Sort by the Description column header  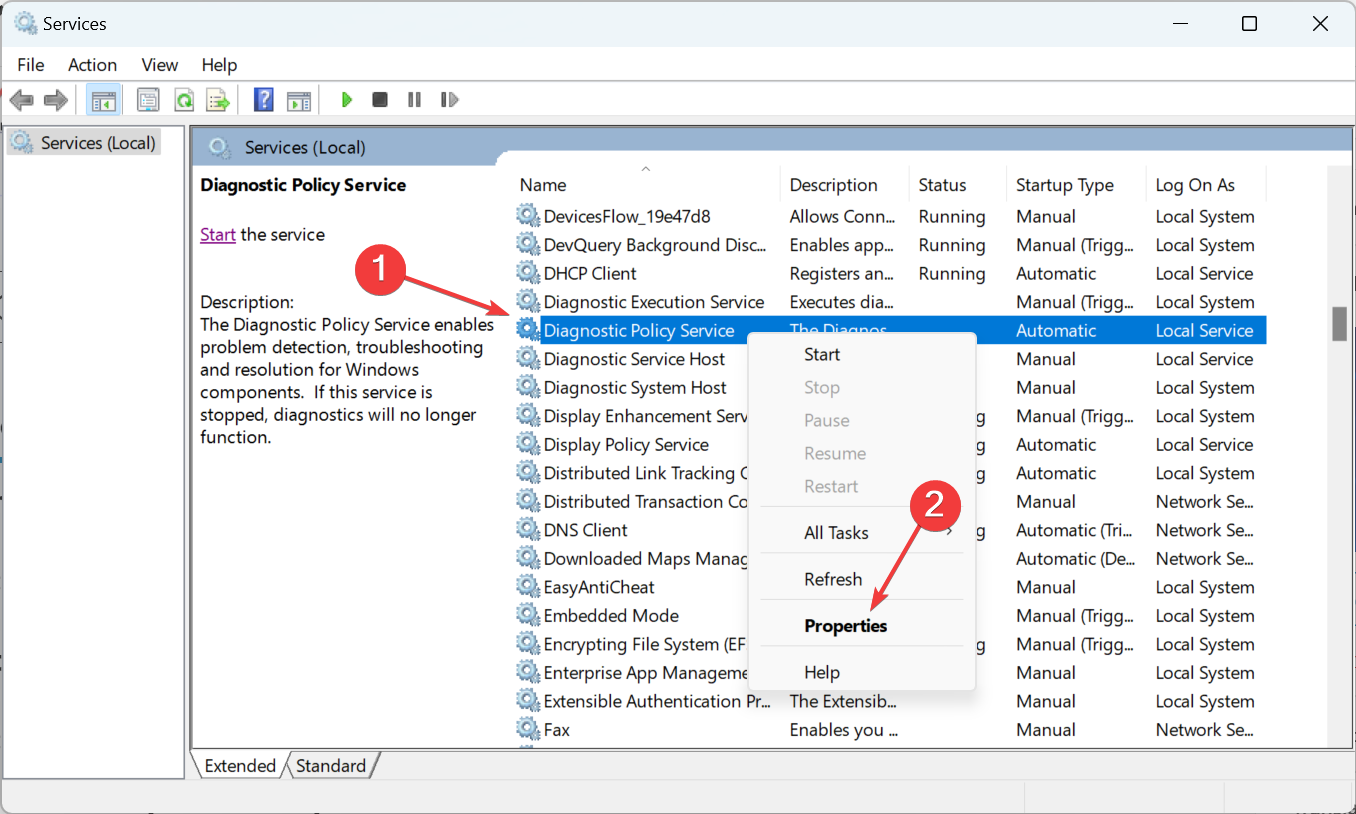(845, 185)
